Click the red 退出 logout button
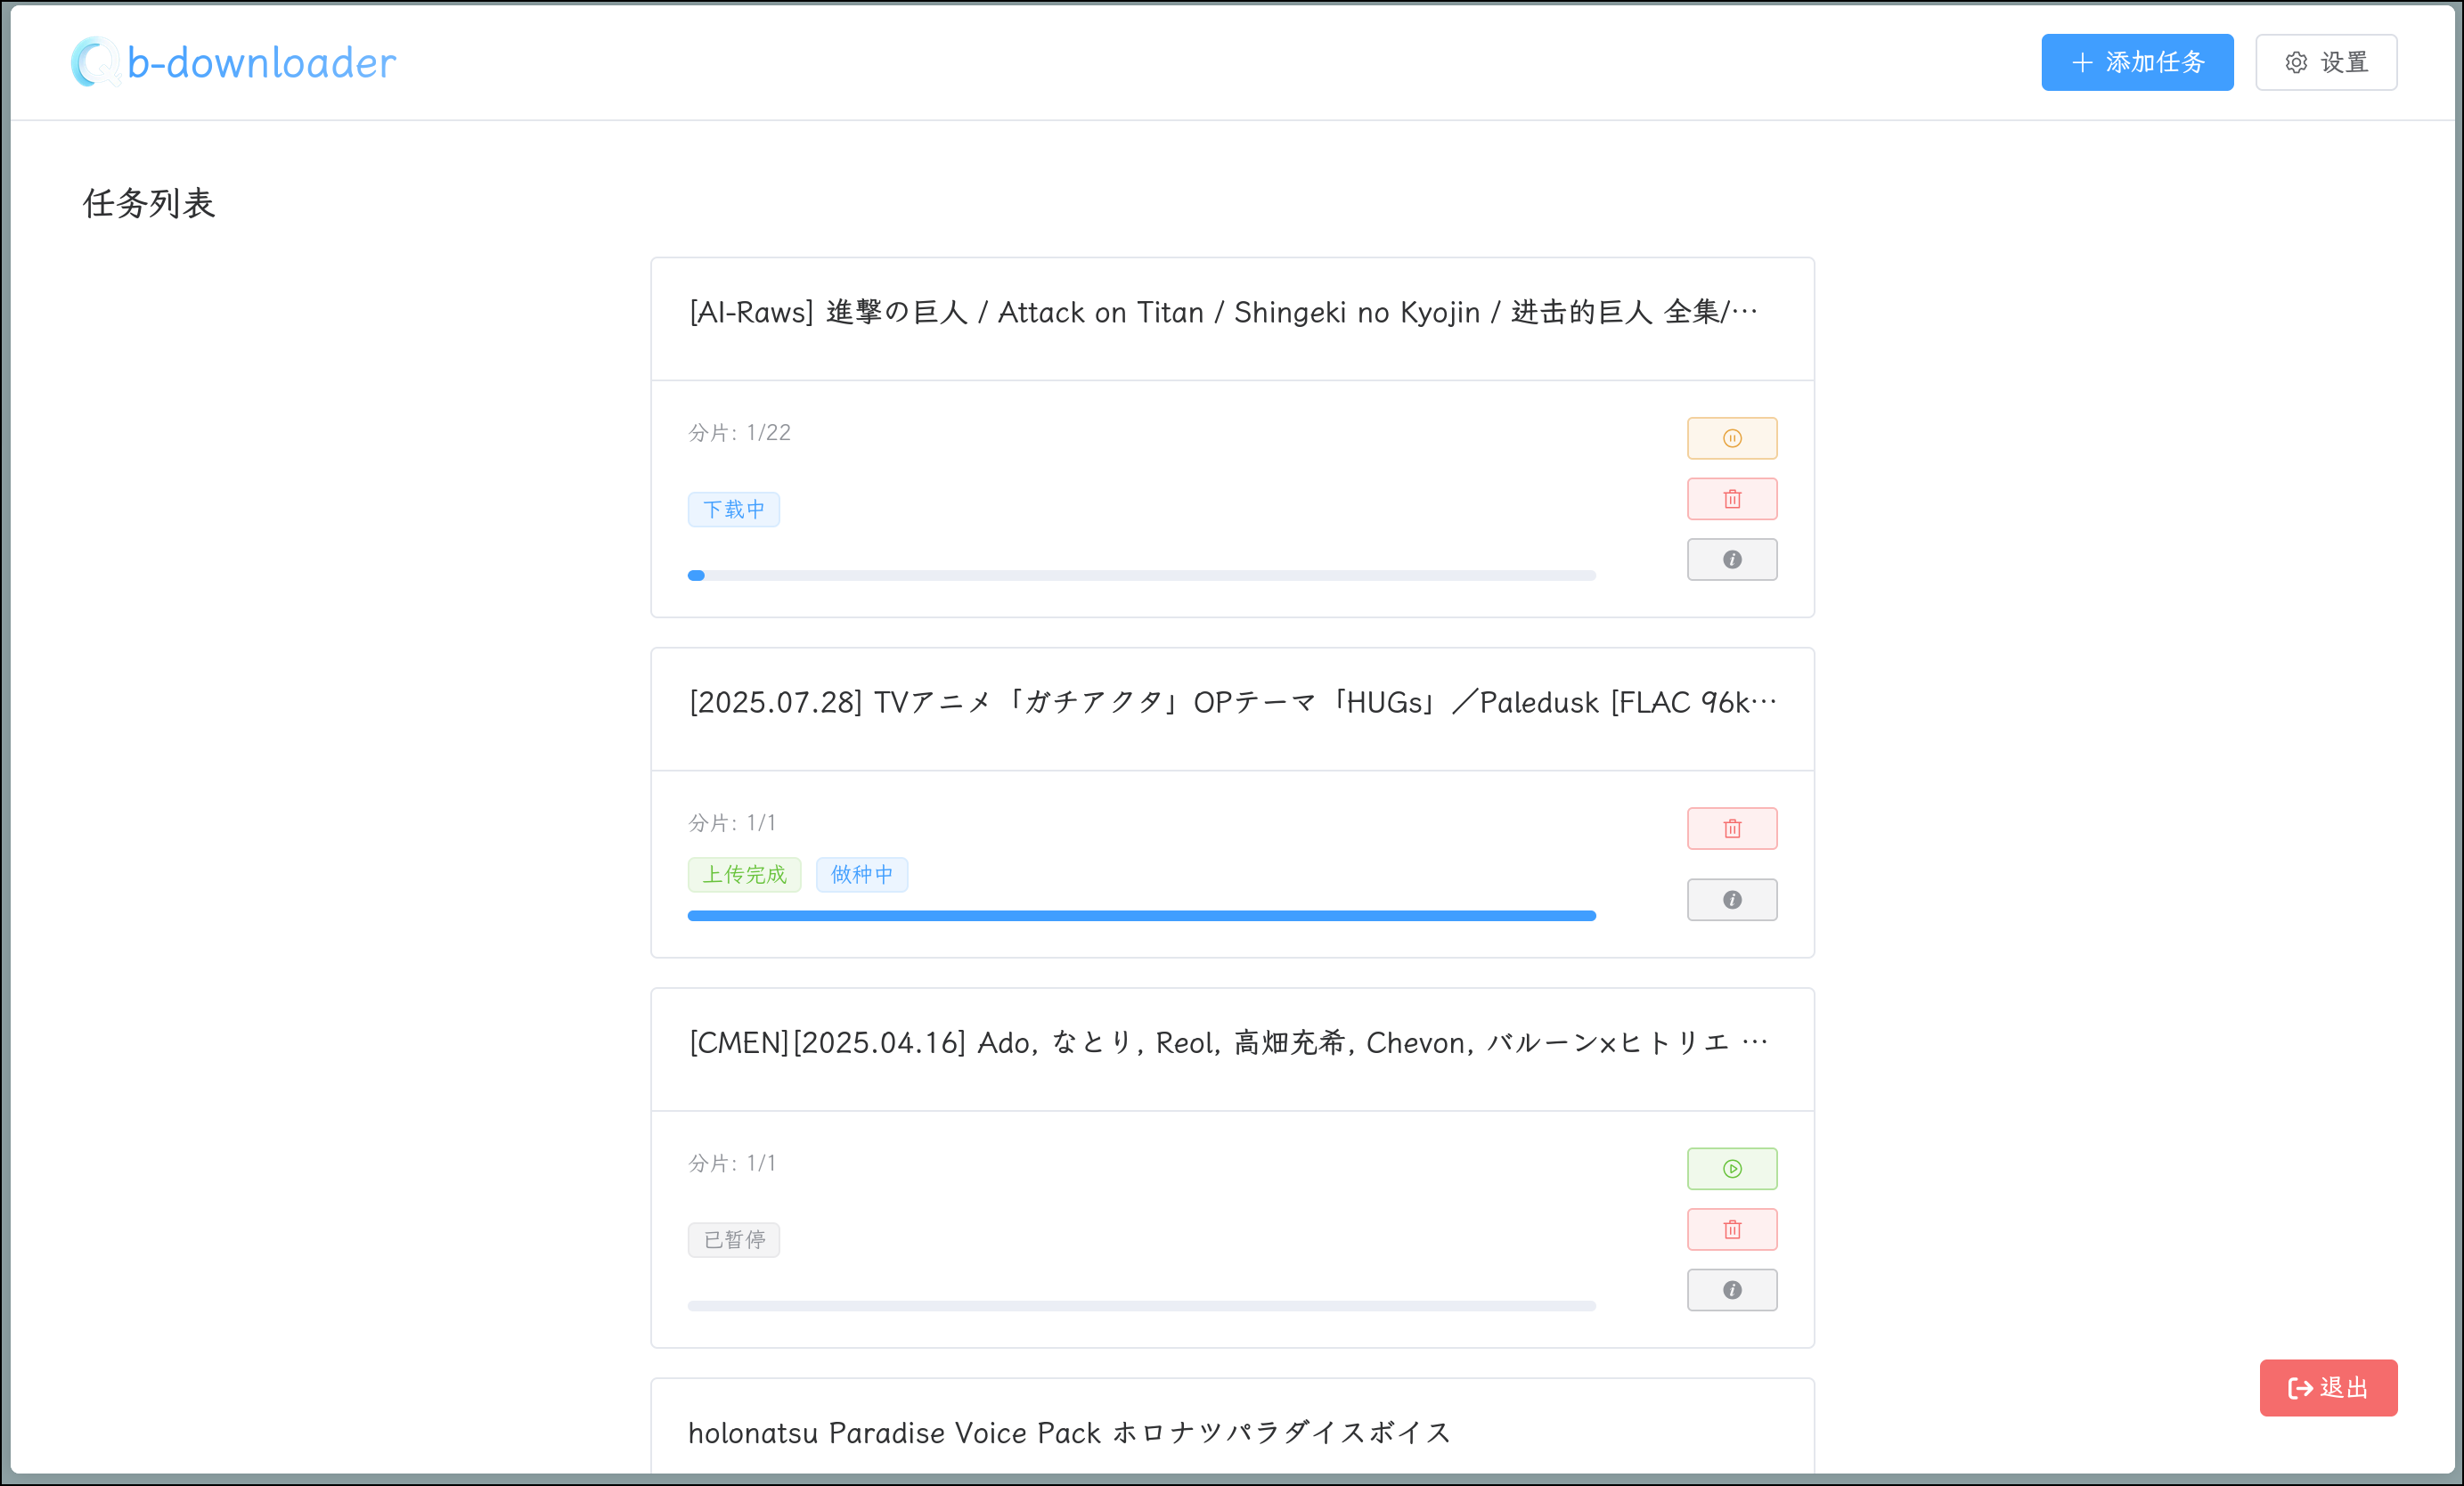The width and height of the screenshot is (2464, 1486). (x=2327, y=1387)
